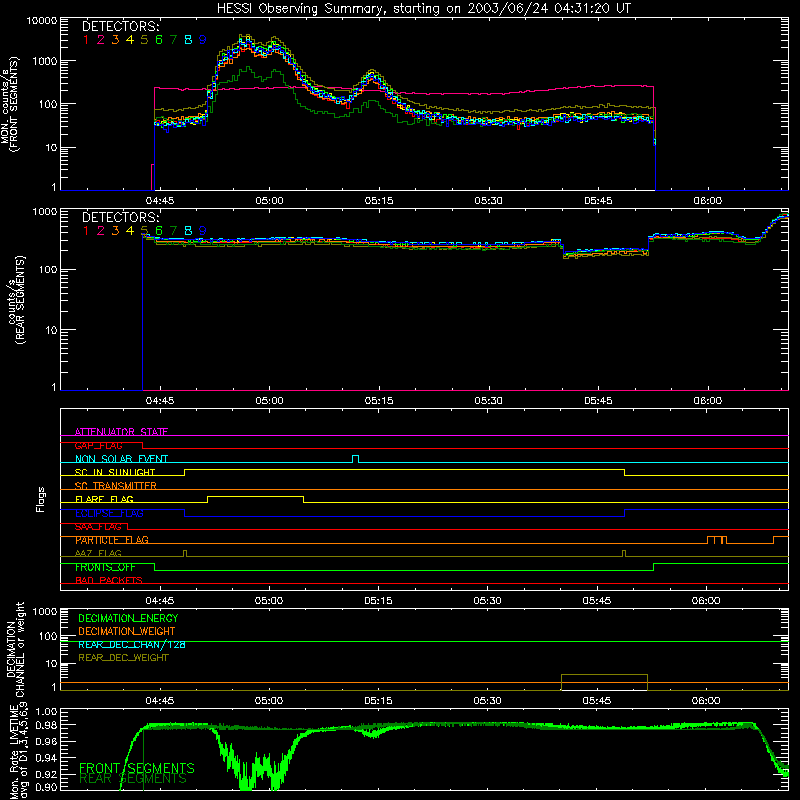Click the 05:30 tick under the rear segments plot

click(x=488, y=401)
